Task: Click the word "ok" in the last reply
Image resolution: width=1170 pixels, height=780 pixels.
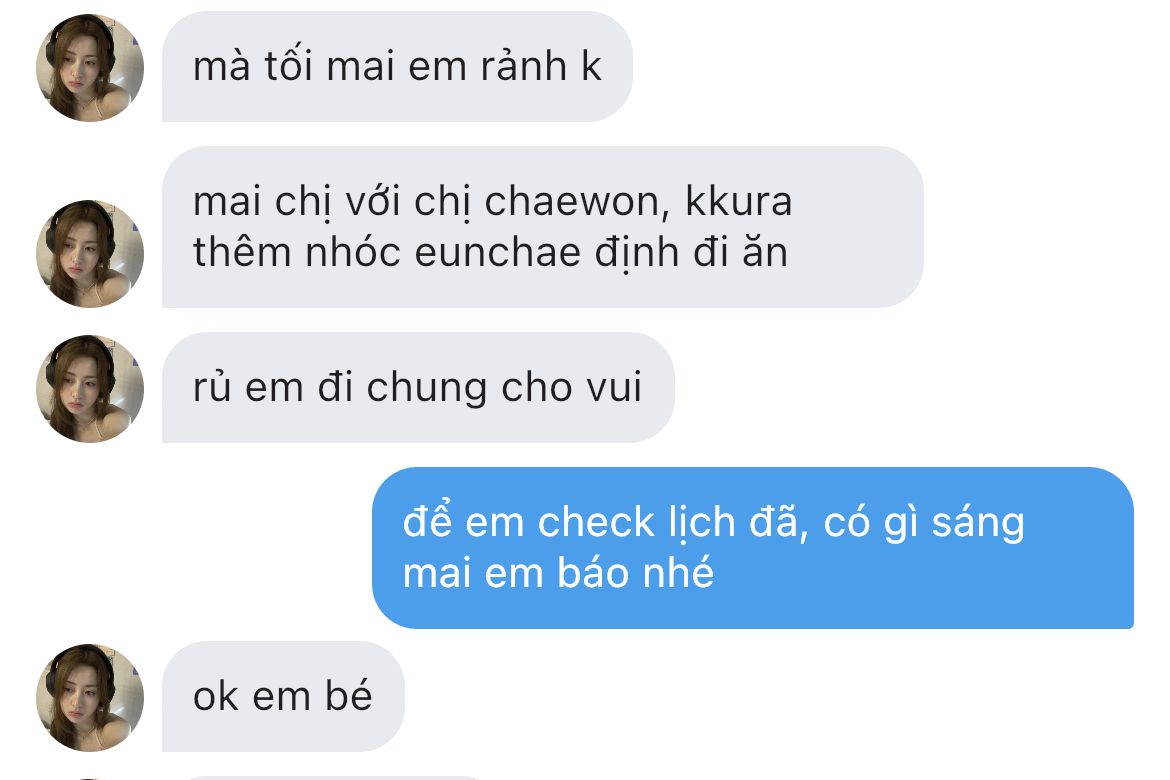Action: (215, 696)
